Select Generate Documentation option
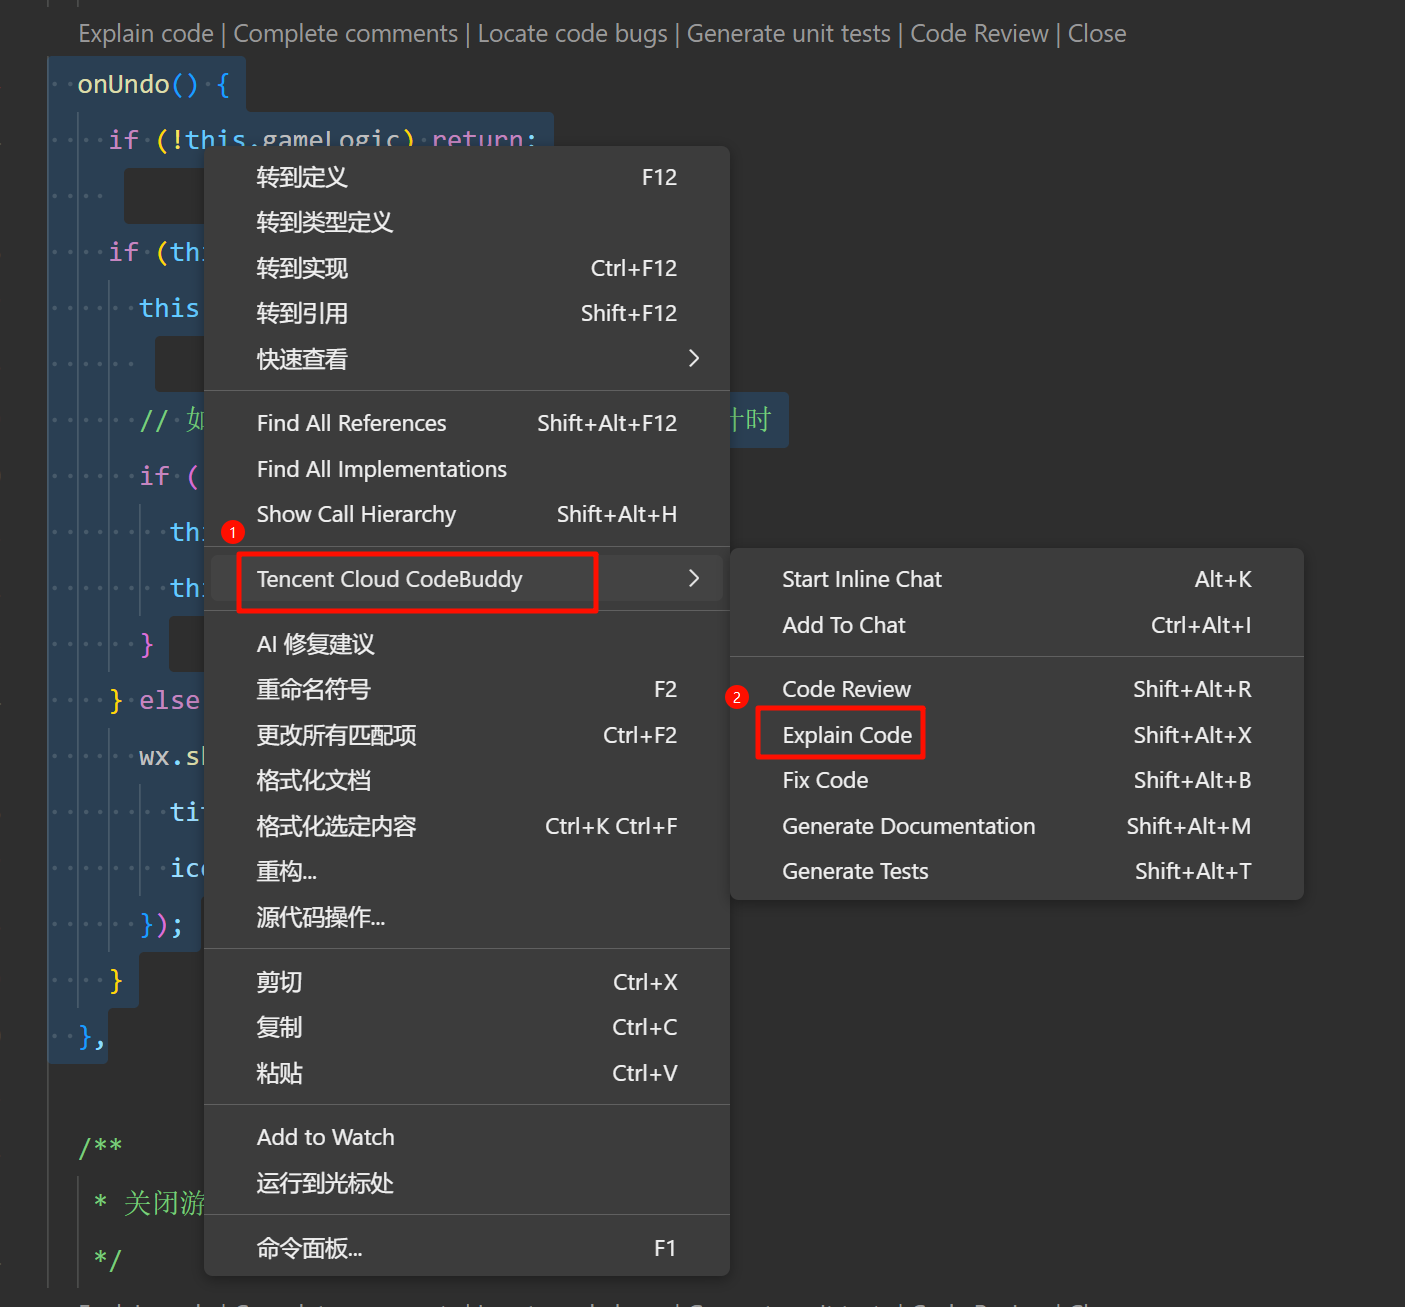1405x1307 pixels. coord(908,826)
